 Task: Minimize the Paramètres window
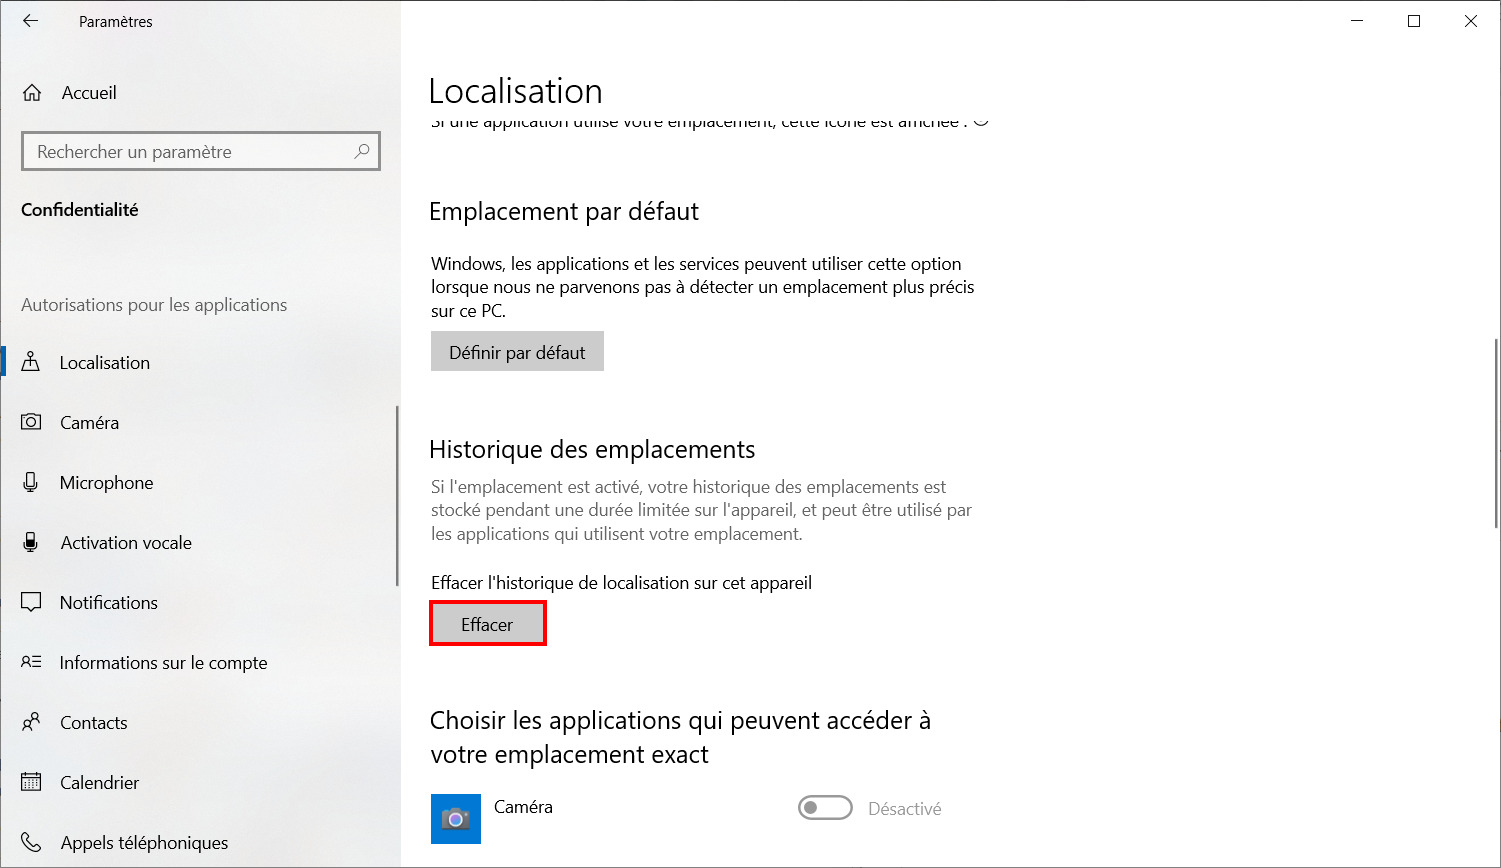[1357, 21]
